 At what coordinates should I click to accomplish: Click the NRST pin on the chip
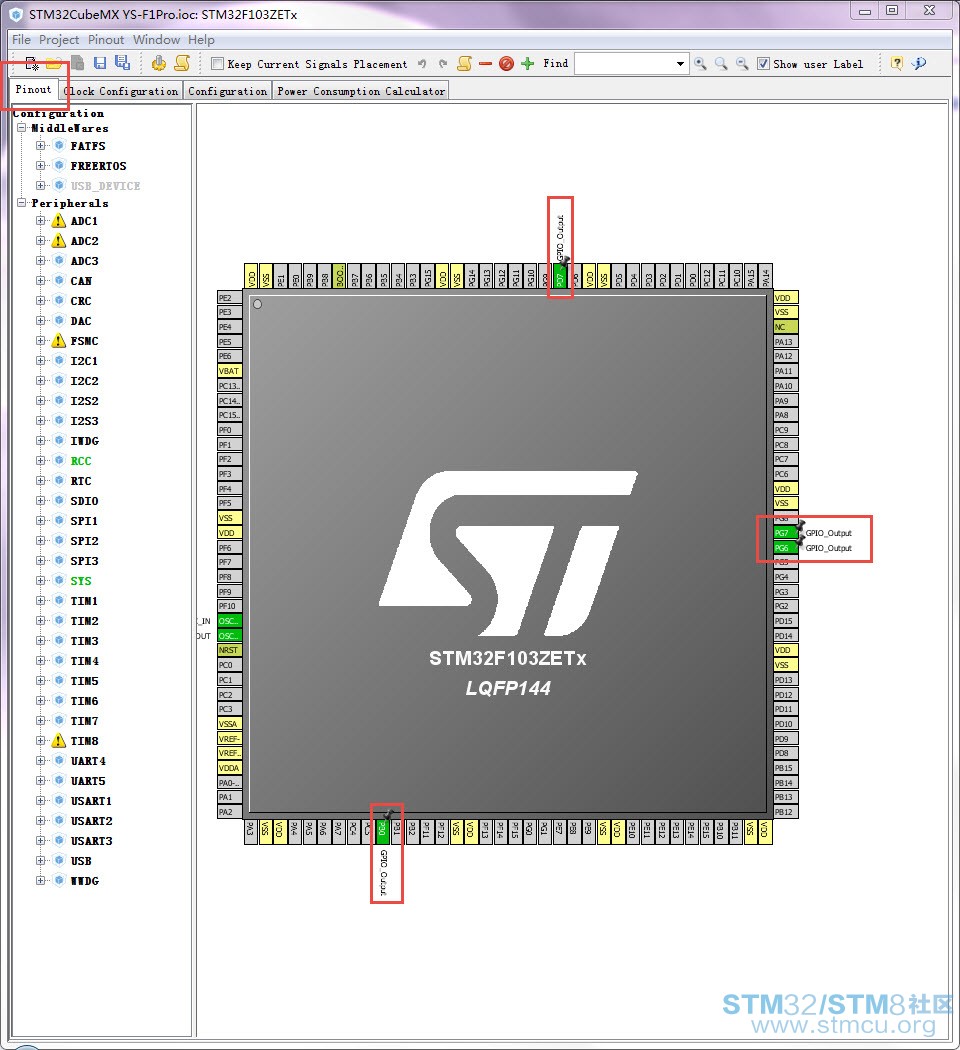click(x=230, y=650)
